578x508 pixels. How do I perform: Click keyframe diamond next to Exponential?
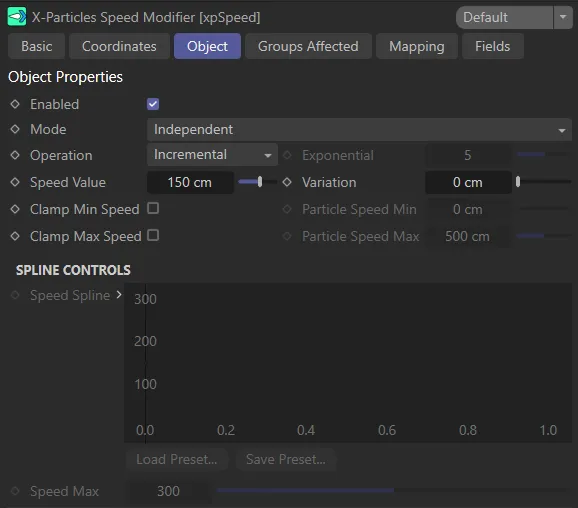[287, 155]
